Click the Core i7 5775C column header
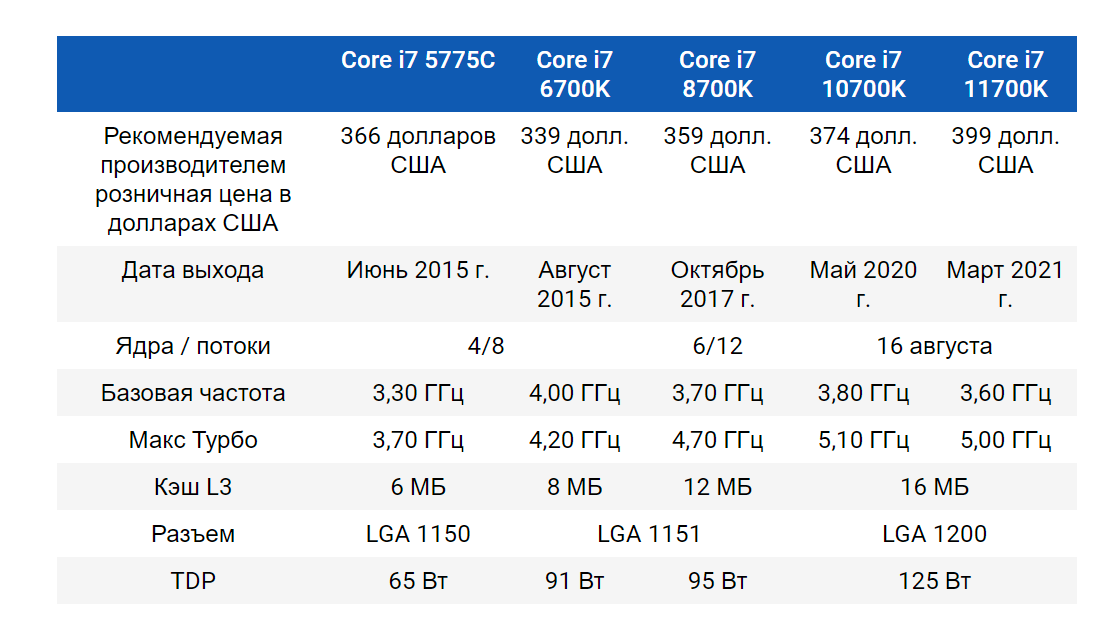The width and height of the screenshot is (1120, 630). pos(418,60)
